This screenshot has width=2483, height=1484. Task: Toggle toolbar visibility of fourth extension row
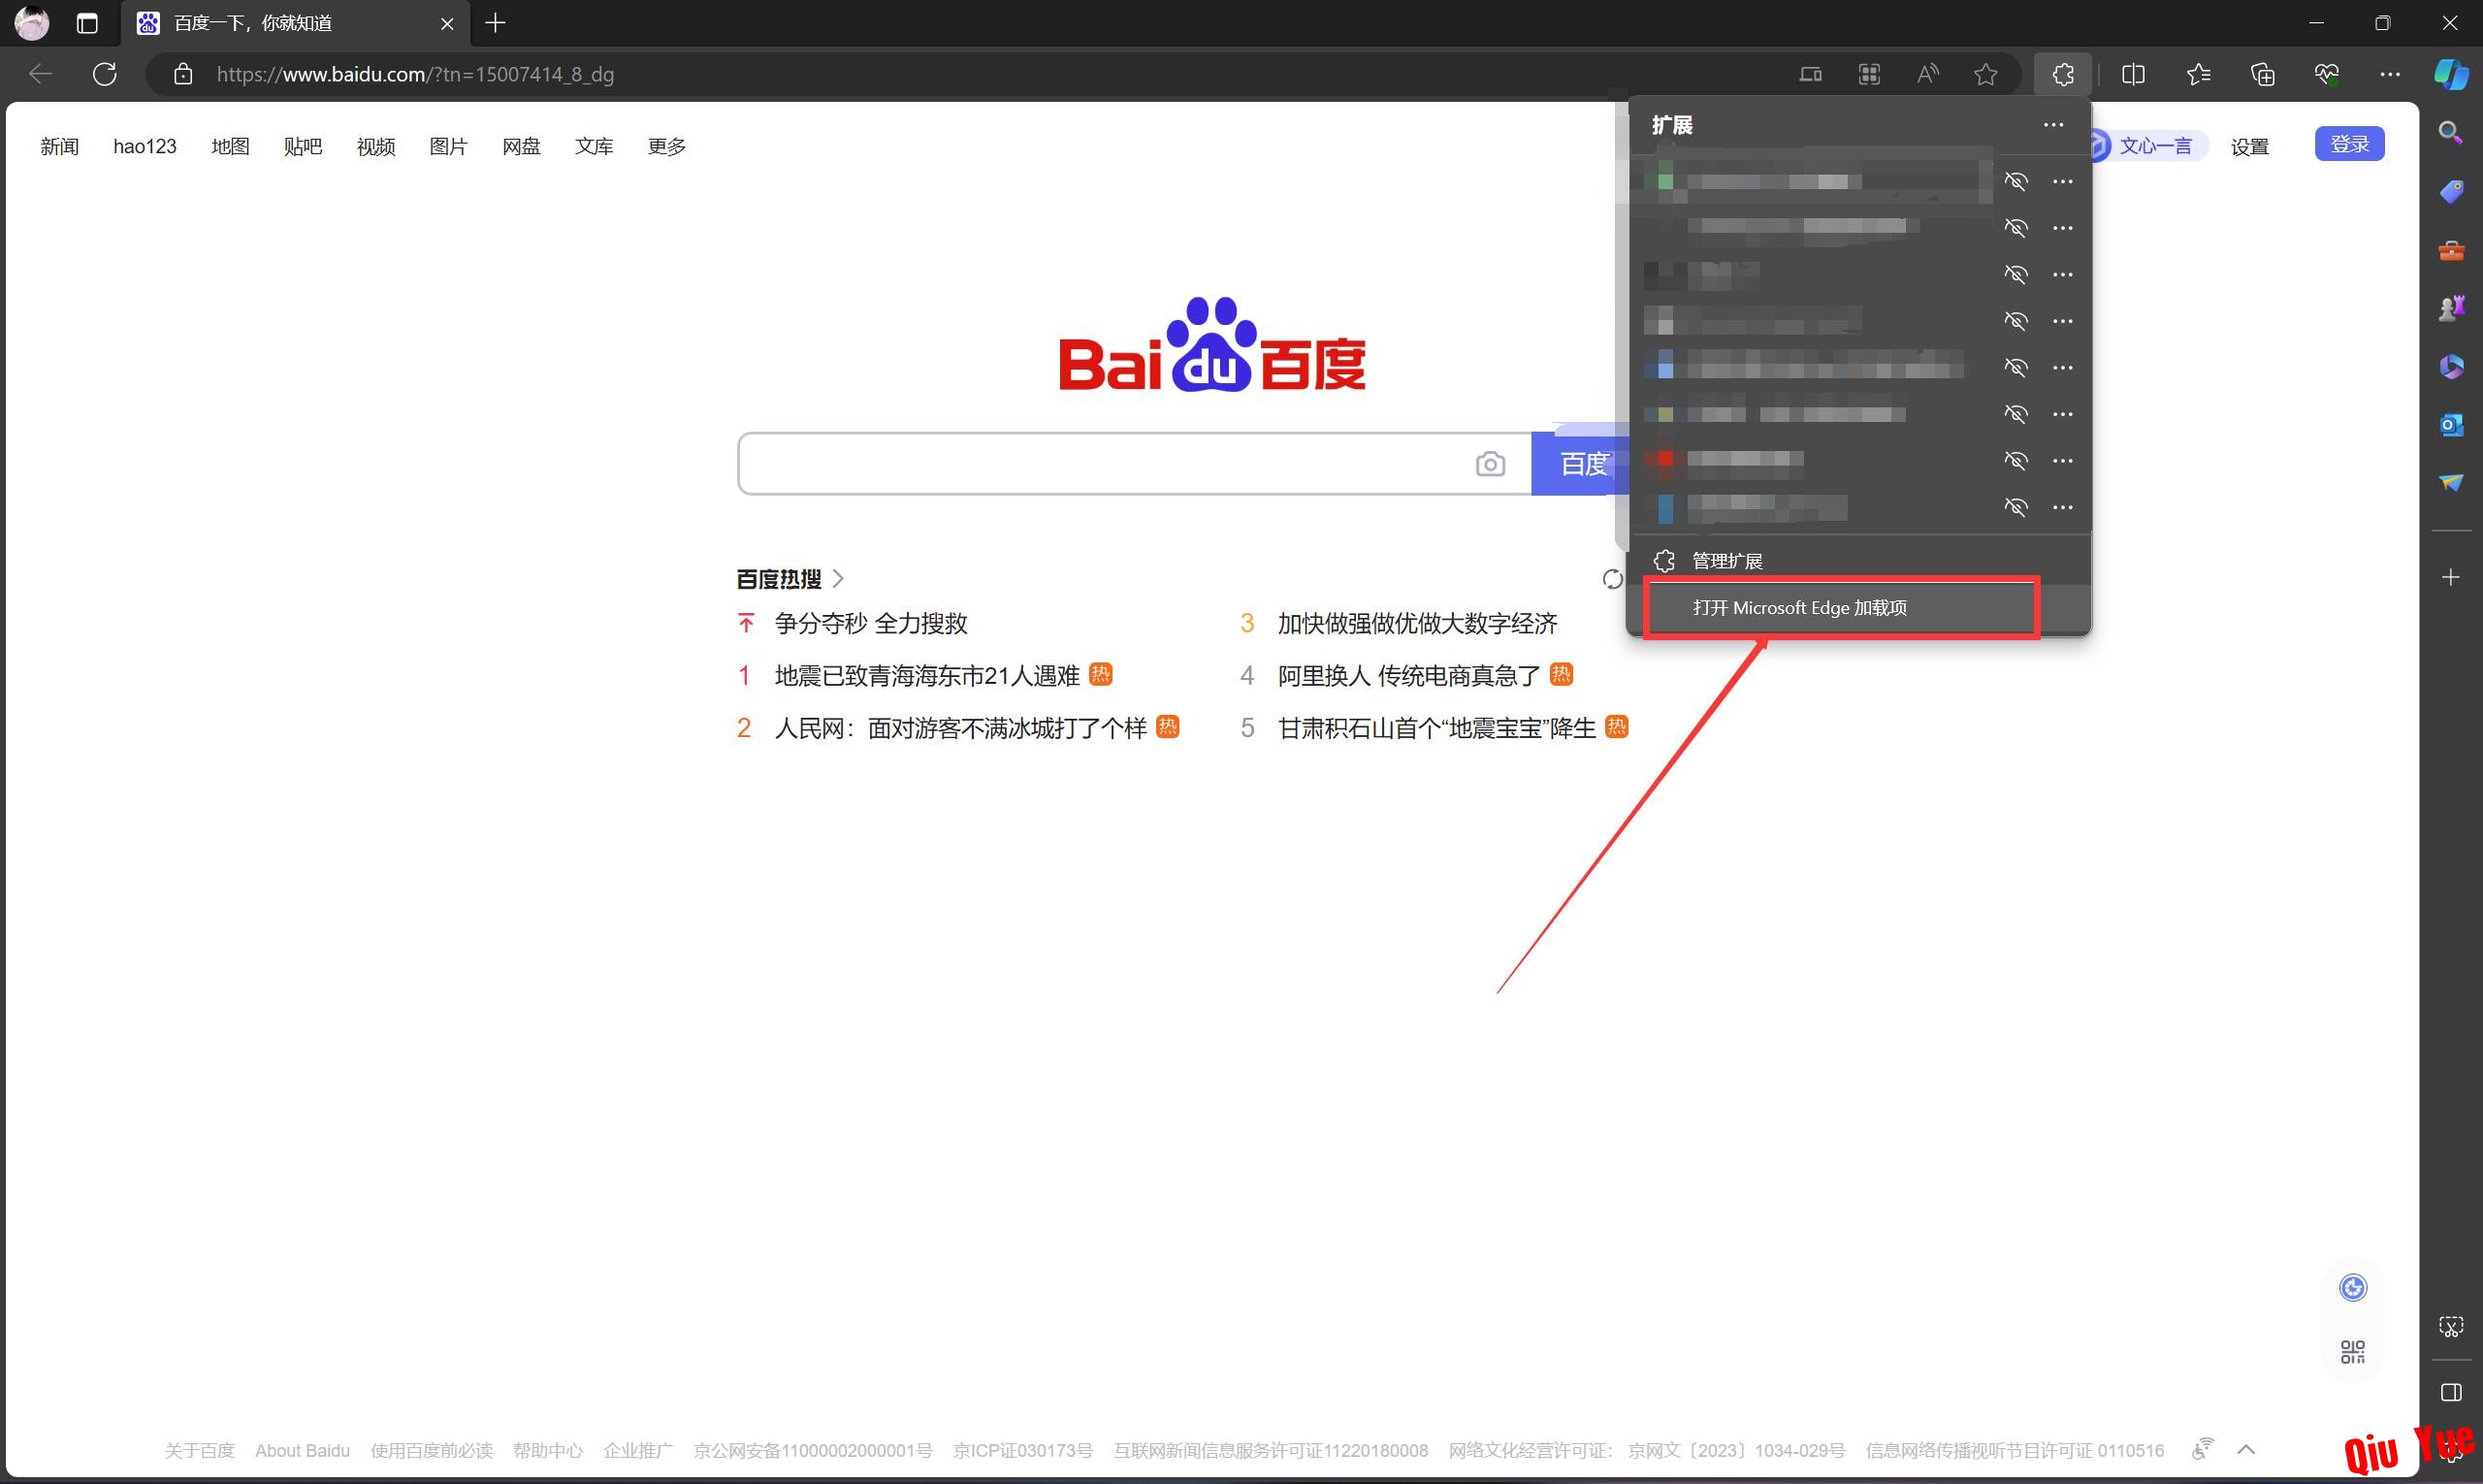(x=2016, y=321)
